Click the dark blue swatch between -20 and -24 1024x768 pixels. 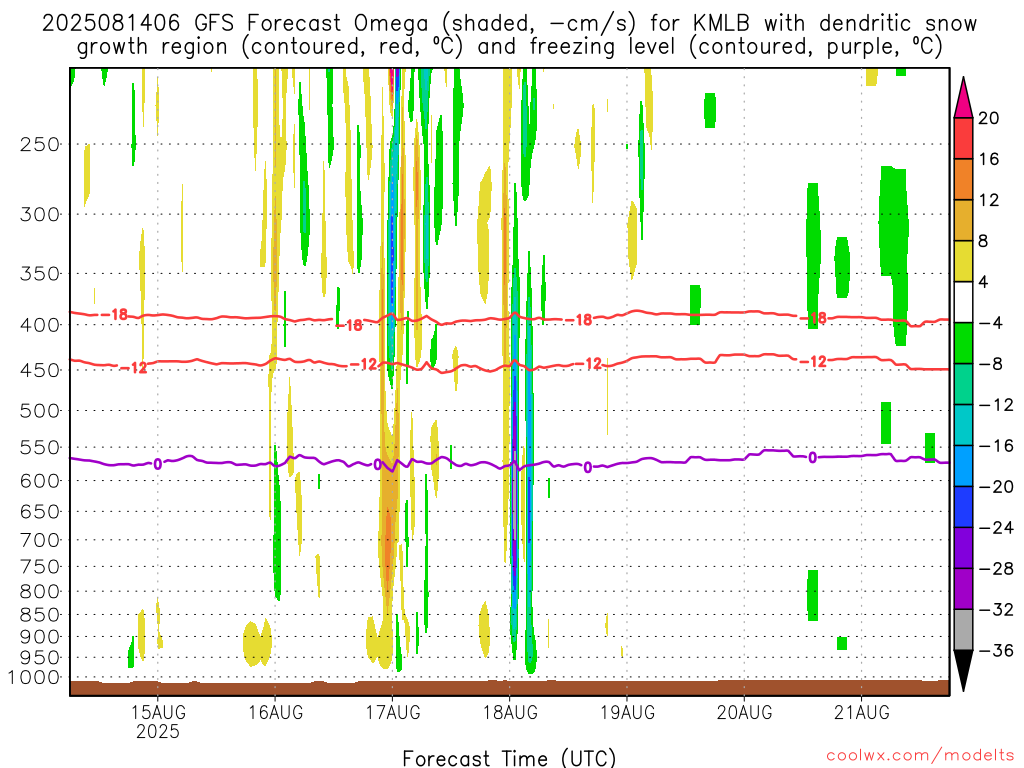pos(963,507)
